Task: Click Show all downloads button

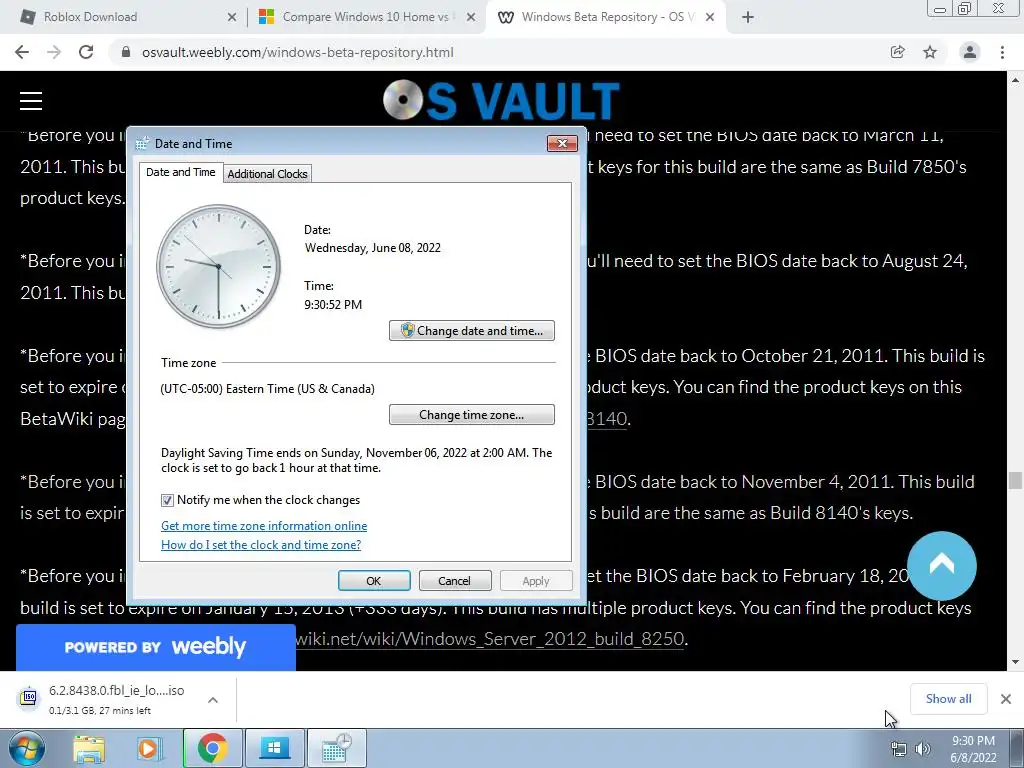Action: 948,699
